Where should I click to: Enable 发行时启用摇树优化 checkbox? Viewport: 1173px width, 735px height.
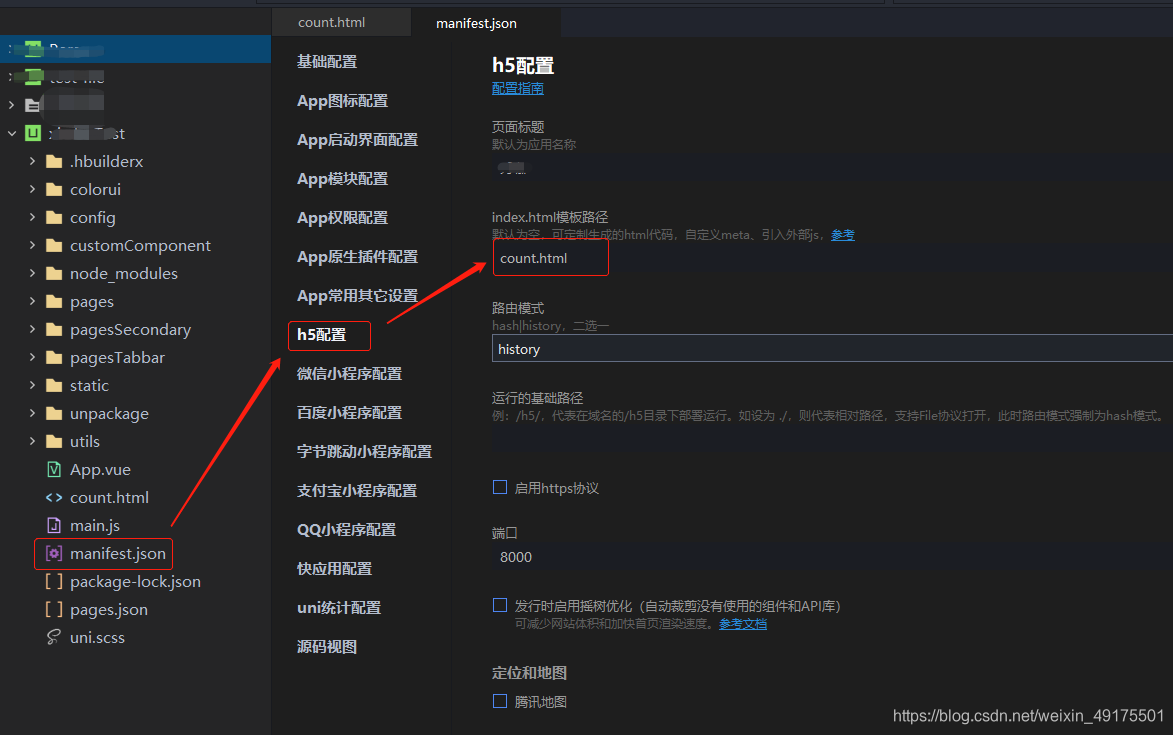[x=500, y=605]
